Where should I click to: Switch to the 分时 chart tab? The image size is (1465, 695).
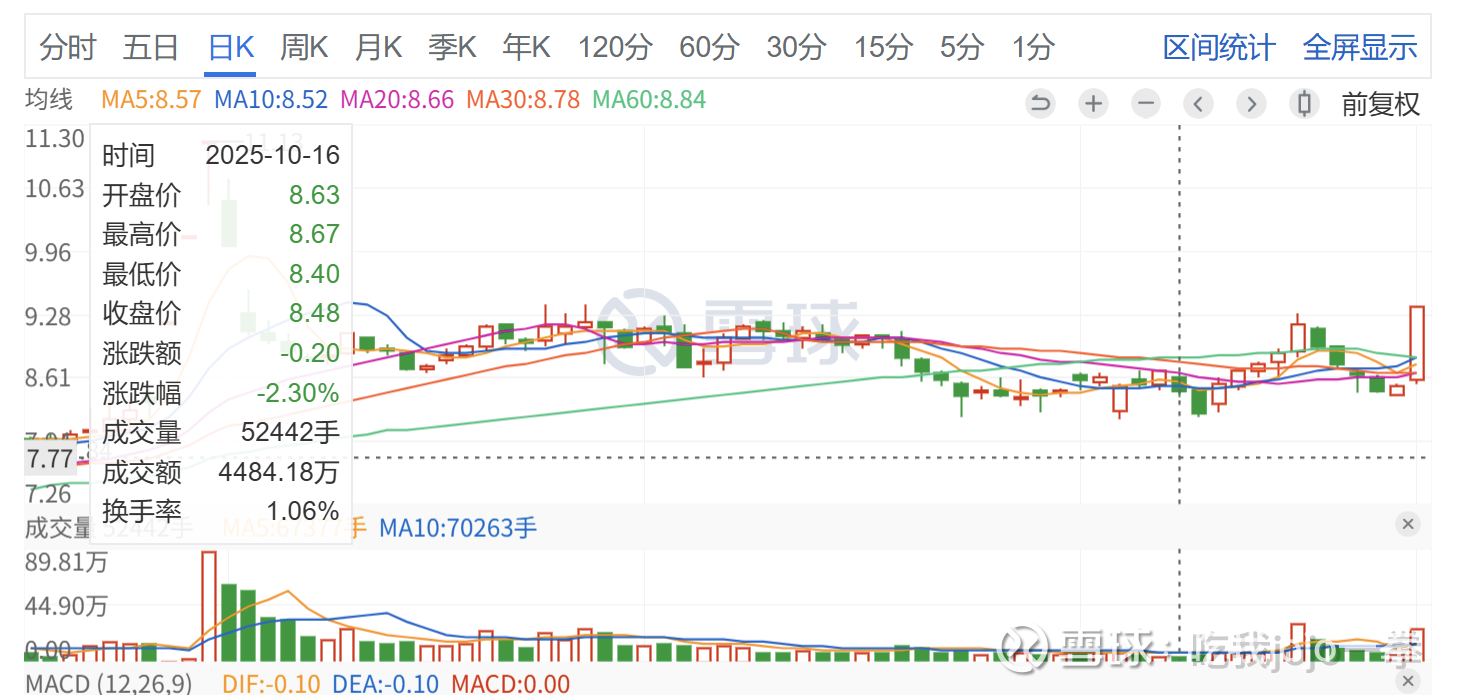coord(67,47)
